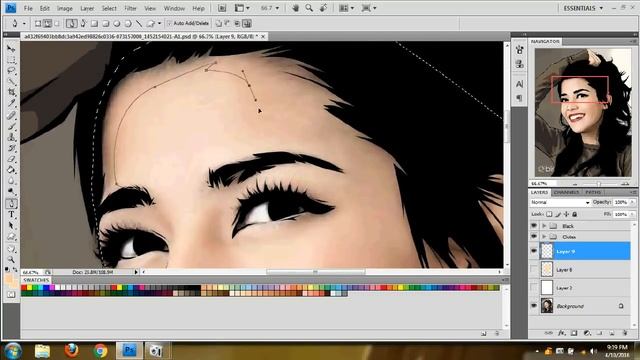Viewport: 640px width, 360px height.
Task: Switch to the Channels tab
Action: coord(567,192)
